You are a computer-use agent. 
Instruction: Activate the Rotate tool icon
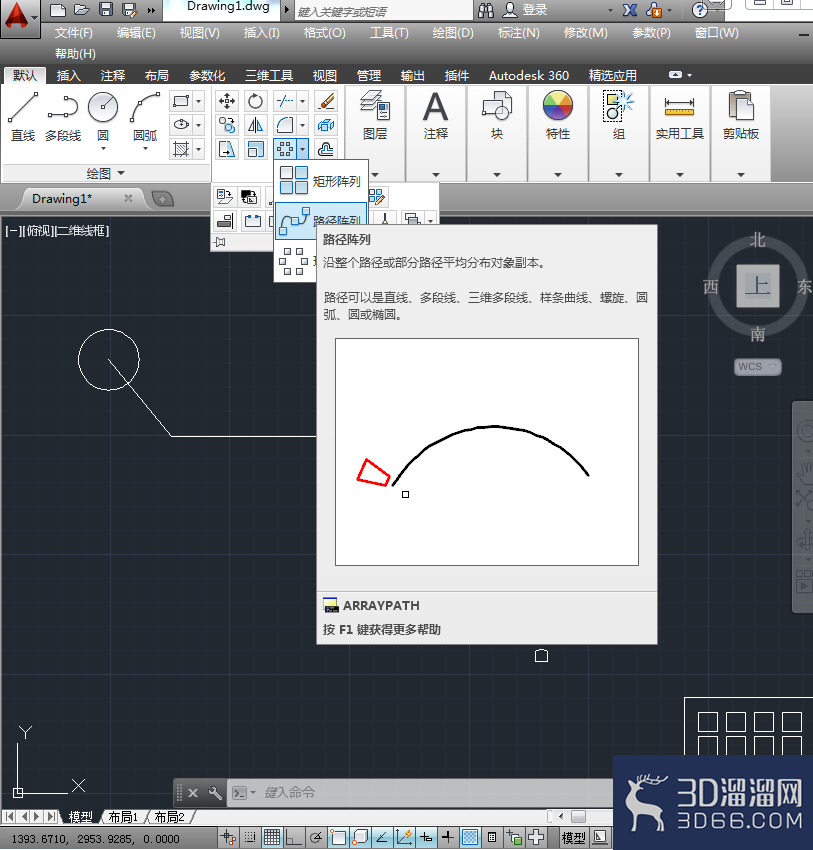coord(255,101)
